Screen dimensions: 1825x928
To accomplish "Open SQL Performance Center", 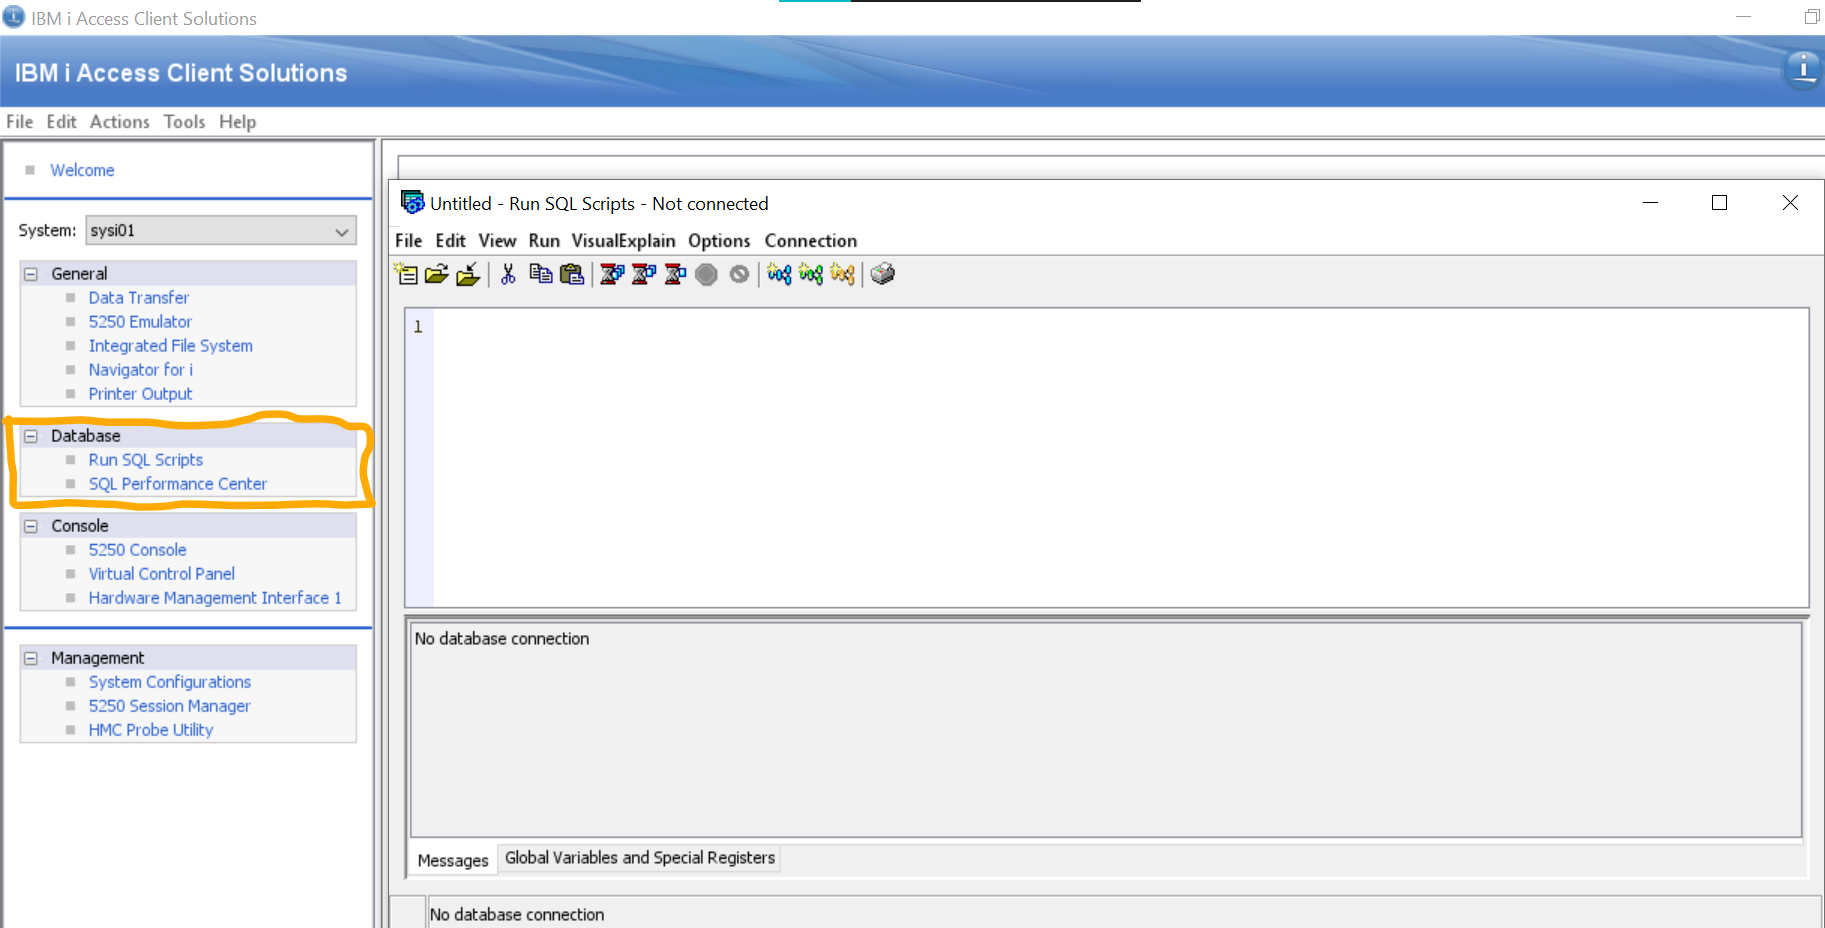I will [177, 484].
